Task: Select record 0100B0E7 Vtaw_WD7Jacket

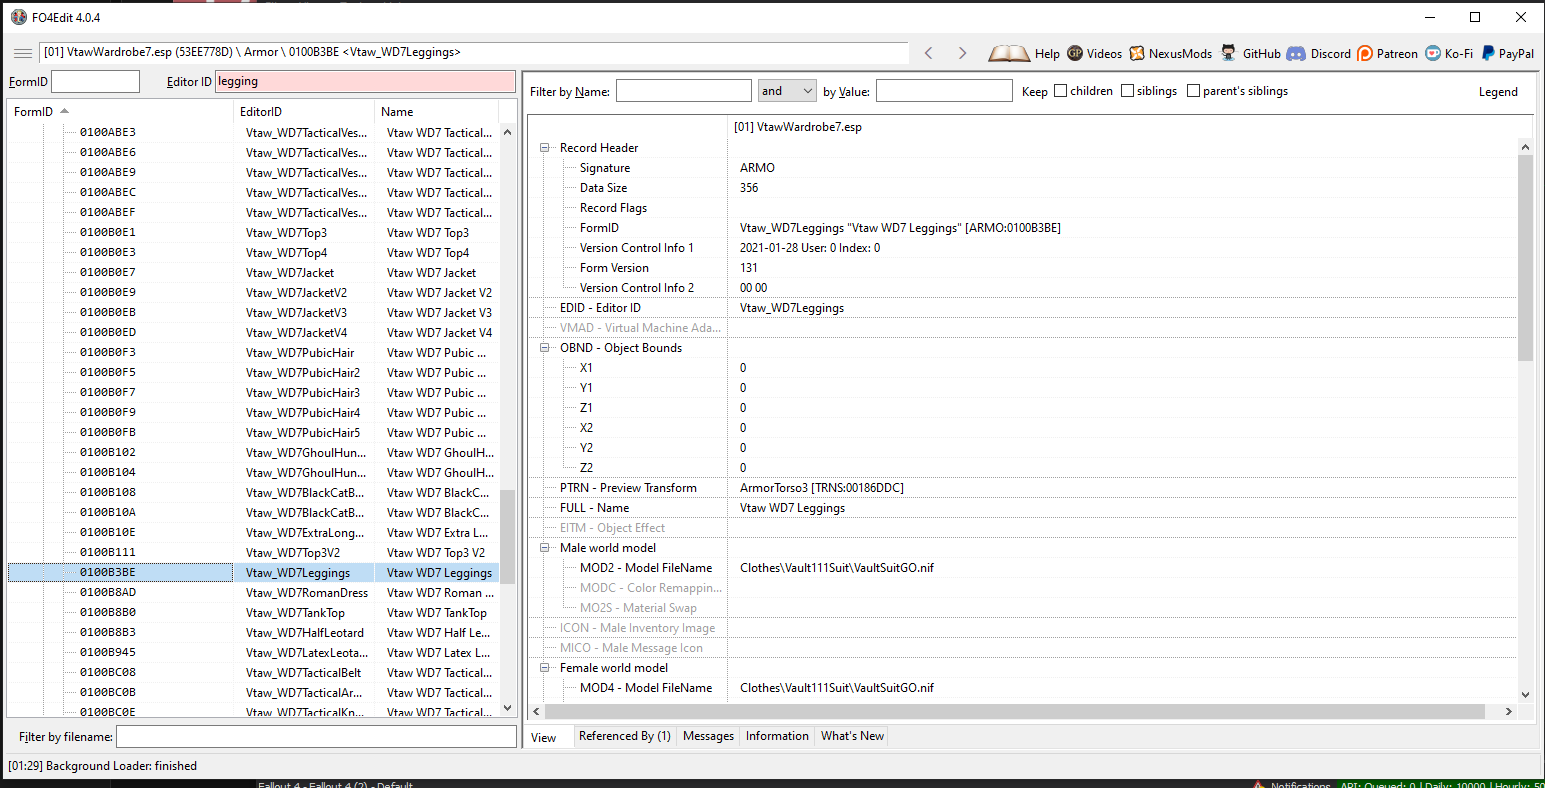Action: click(x=253, y=273)
